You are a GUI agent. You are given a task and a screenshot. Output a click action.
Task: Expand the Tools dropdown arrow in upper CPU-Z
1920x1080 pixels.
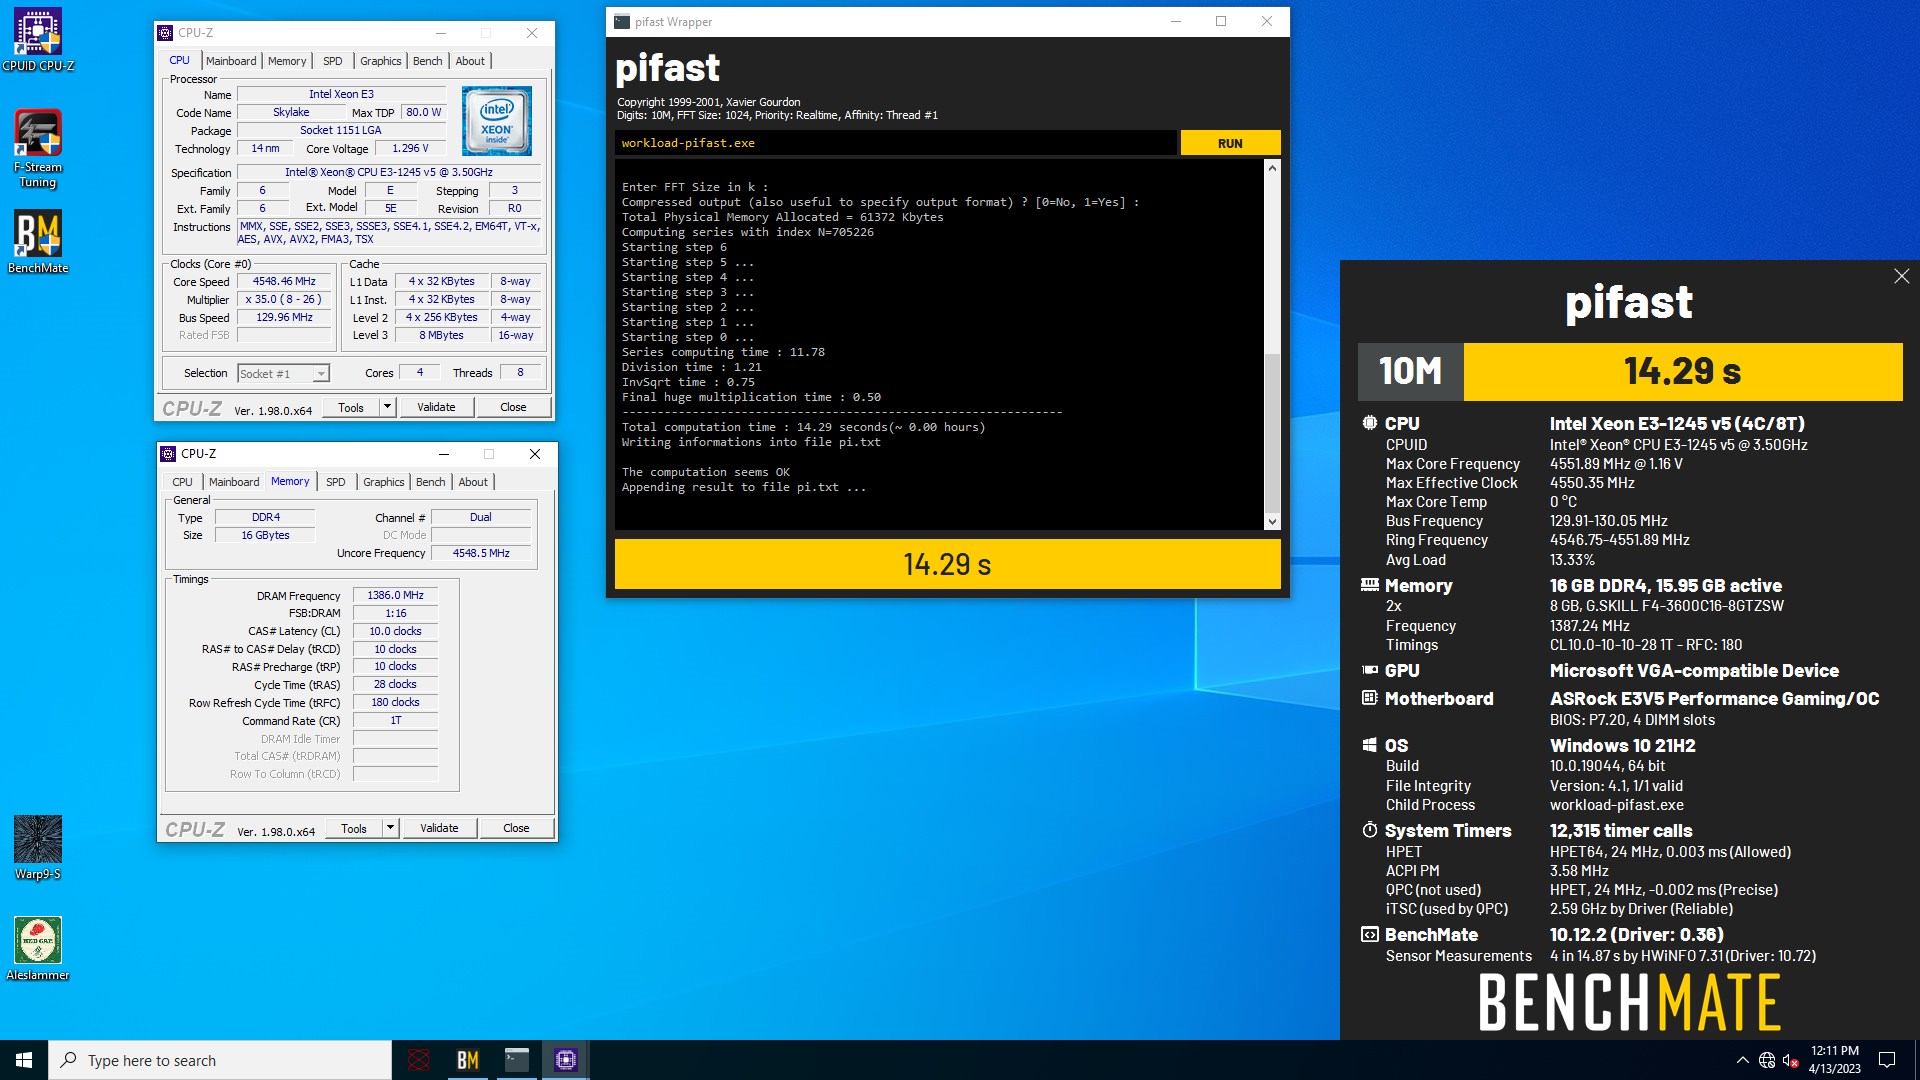pos(387,407)
